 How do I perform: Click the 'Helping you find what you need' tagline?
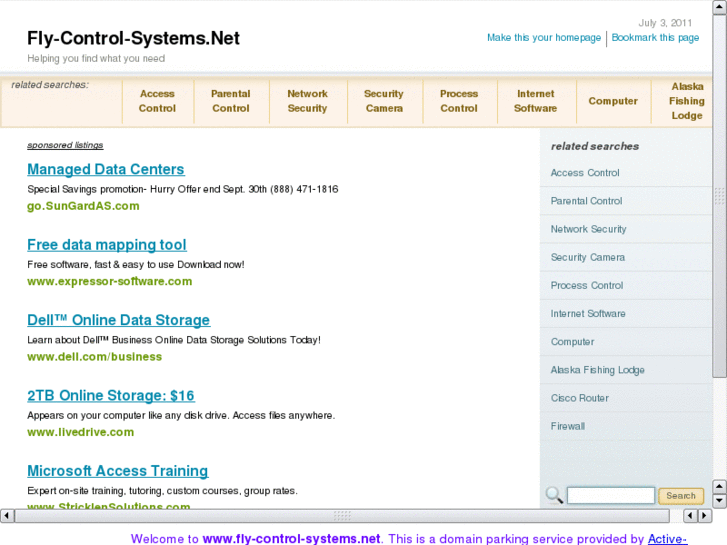tap(96, 58)
